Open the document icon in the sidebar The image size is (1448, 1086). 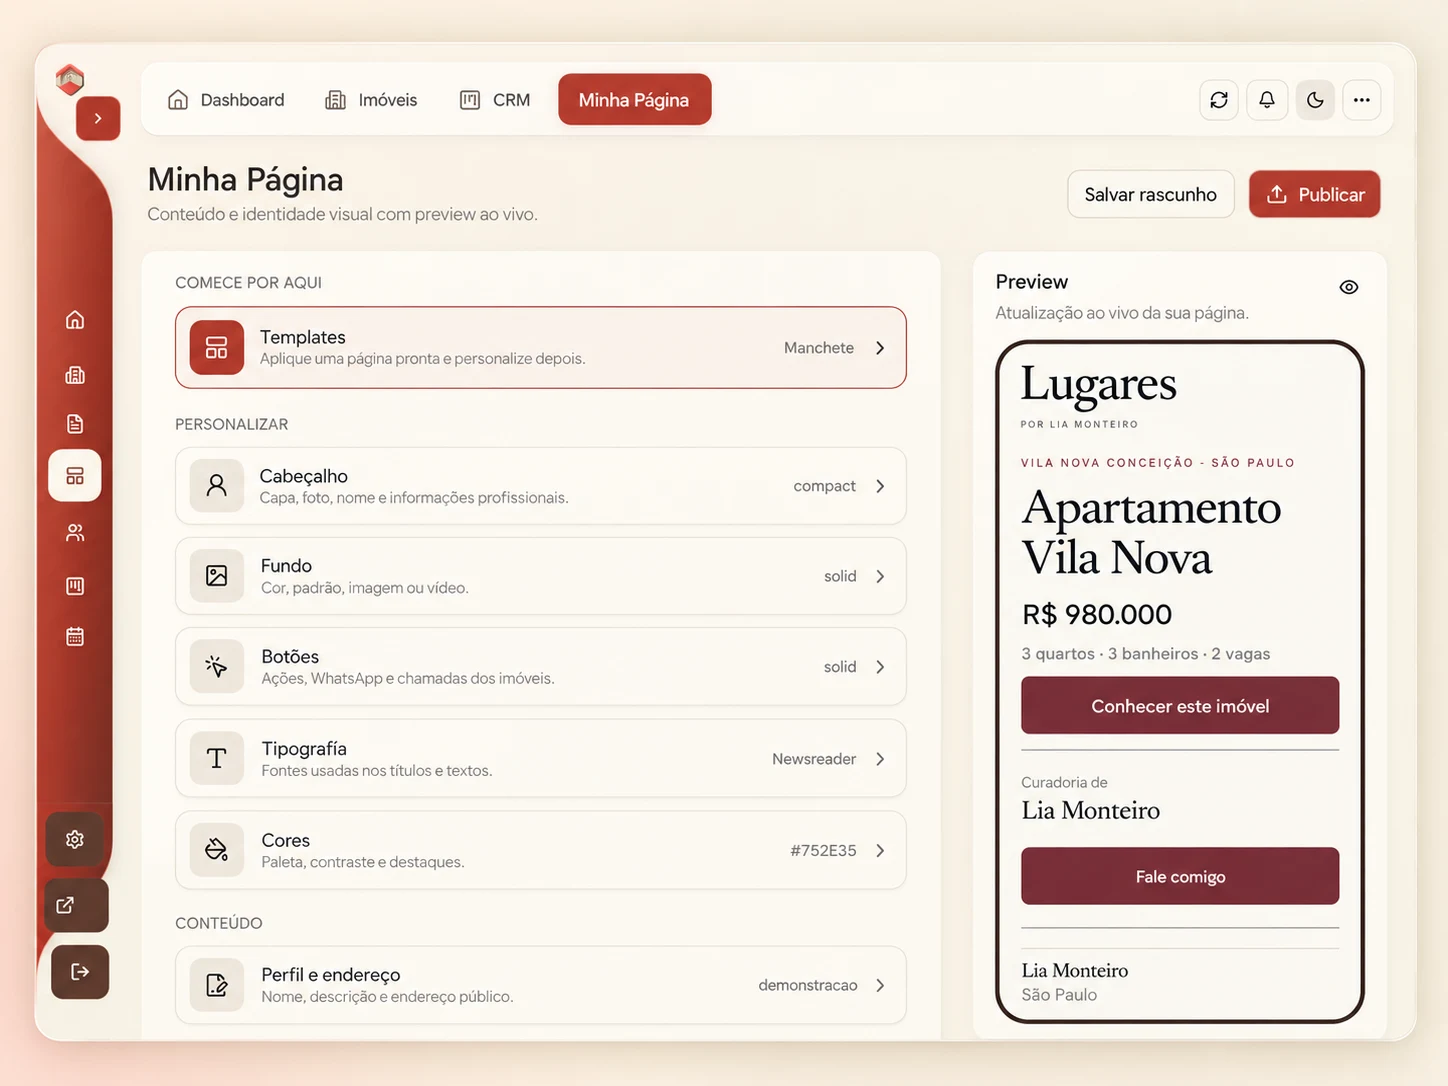point(75,424)
